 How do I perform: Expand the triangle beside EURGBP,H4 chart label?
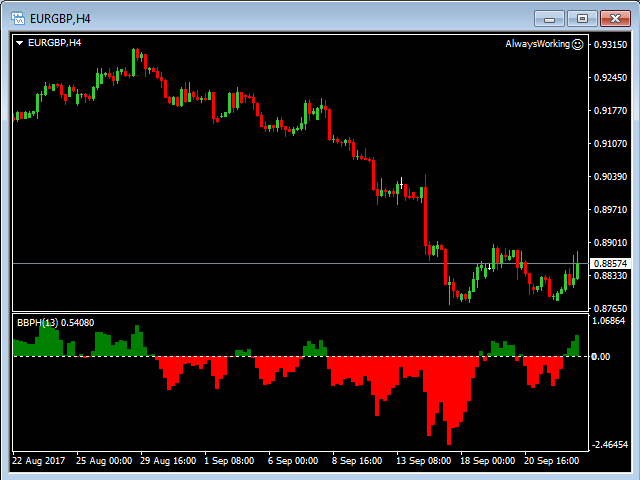click(x=20, y=43)
